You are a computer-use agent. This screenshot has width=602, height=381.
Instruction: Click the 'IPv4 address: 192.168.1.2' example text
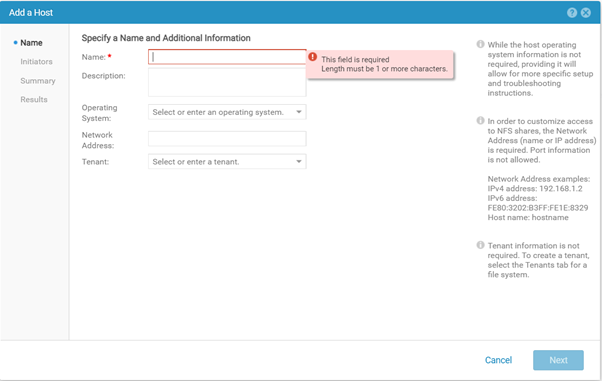tap(535, 189)
